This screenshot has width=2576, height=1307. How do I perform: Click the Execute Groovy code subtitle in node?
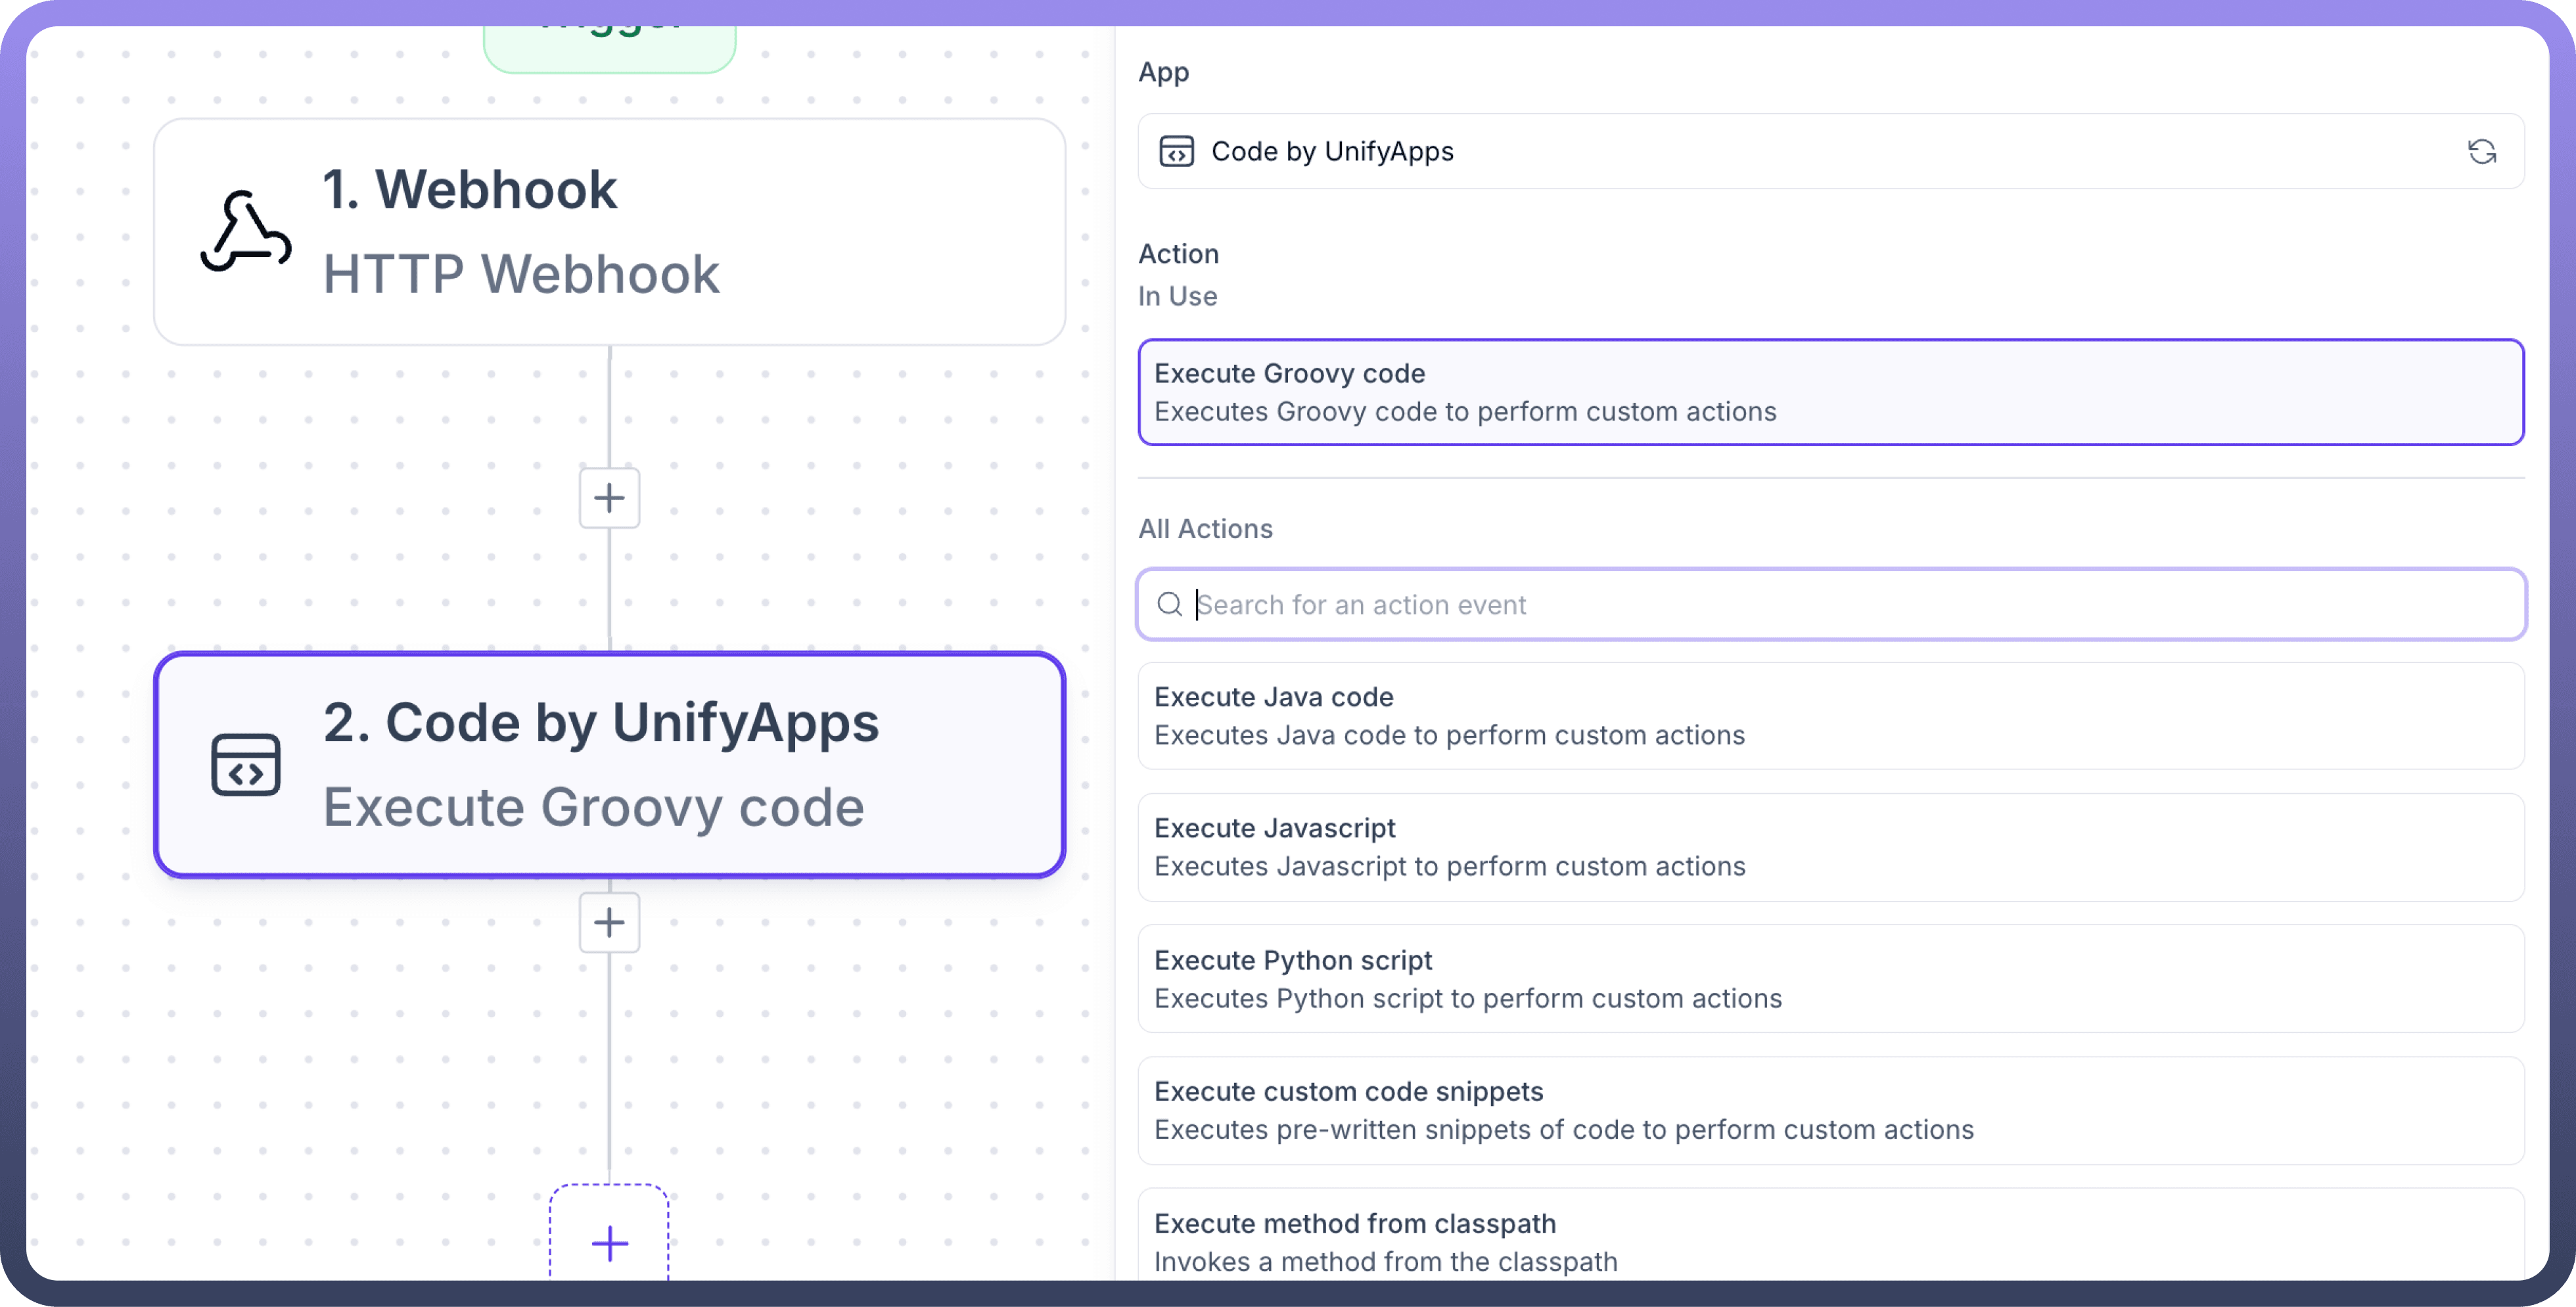[593, 807]
